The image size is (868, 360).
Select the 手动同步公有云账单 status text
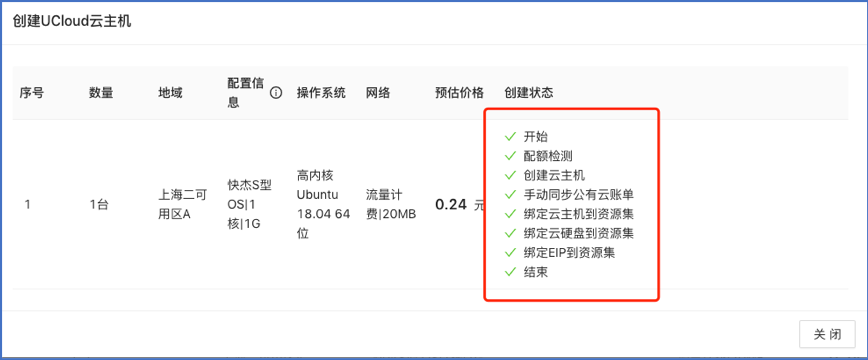pos(578,194)
